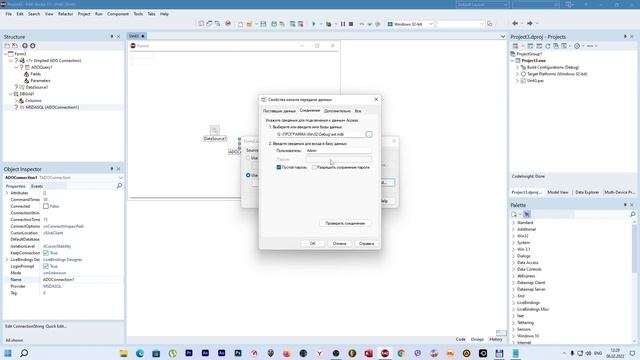The image size is (640, 360).
Task: Click the Object Inspector search magnifier
Action: tap(119, 186)
